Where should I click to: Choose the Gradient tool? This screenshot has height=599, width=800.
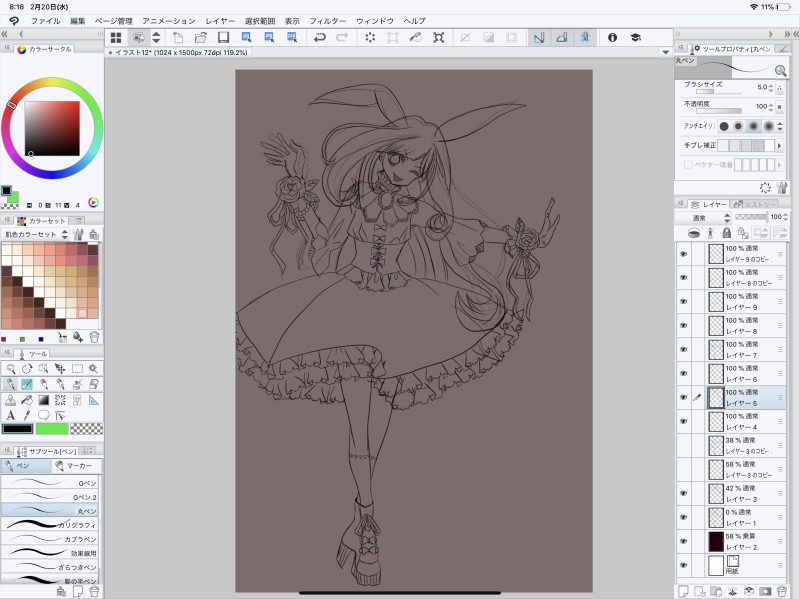coord(44,400)
